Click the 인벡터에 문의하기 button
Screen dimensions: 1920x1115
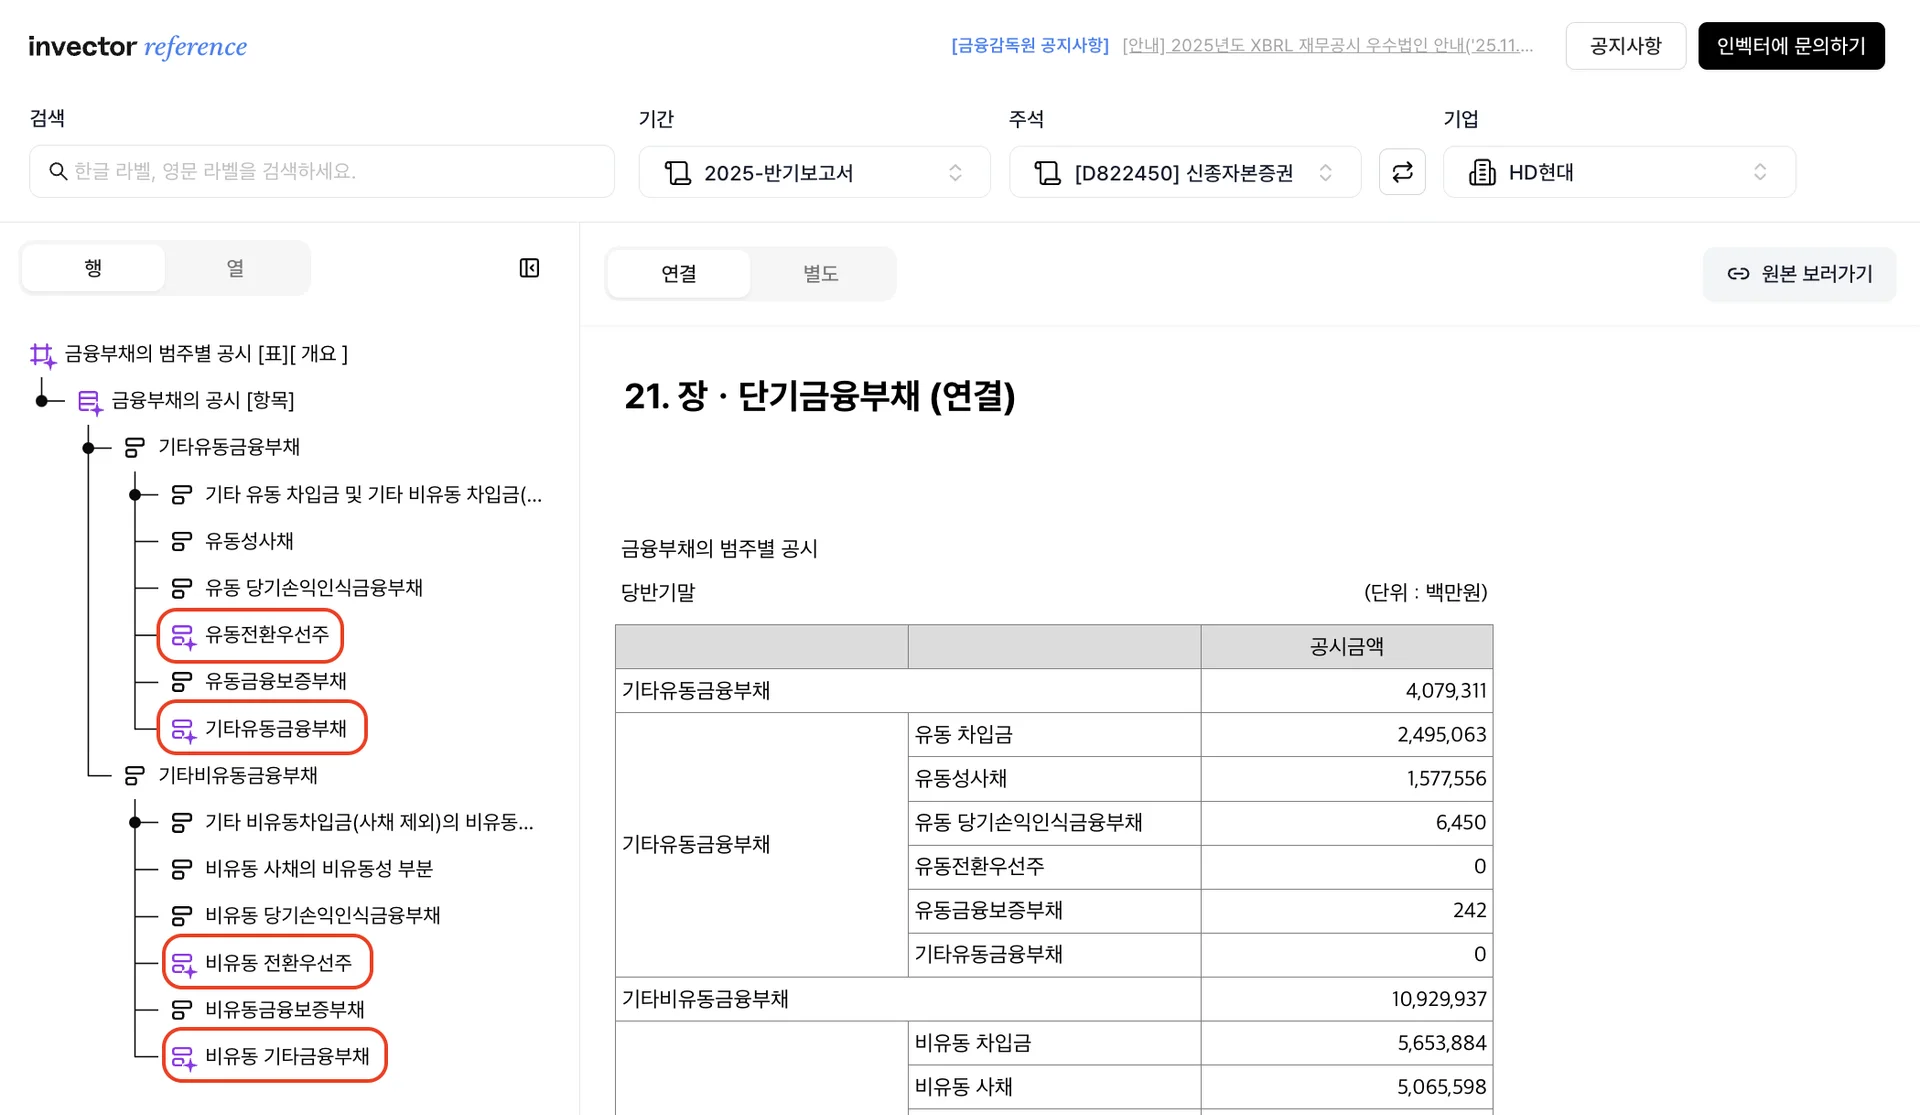tap(1790, 46)
